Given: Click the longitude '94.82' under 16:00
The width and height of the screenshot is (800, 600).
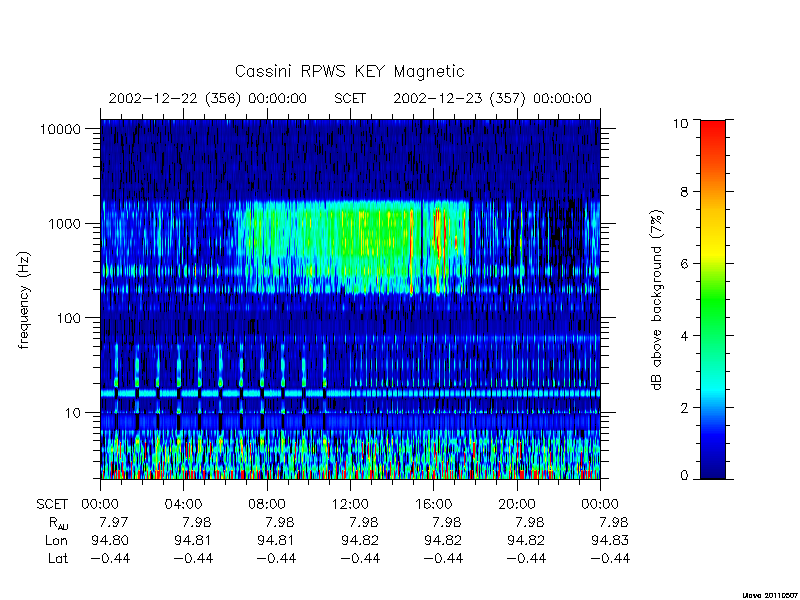Looking at the screenshot, I should pyautogui.click(x=443, y=540).
